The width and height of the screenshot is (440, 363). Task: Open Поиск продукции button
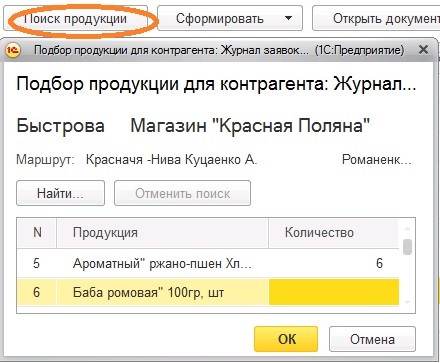click(75, 19)
